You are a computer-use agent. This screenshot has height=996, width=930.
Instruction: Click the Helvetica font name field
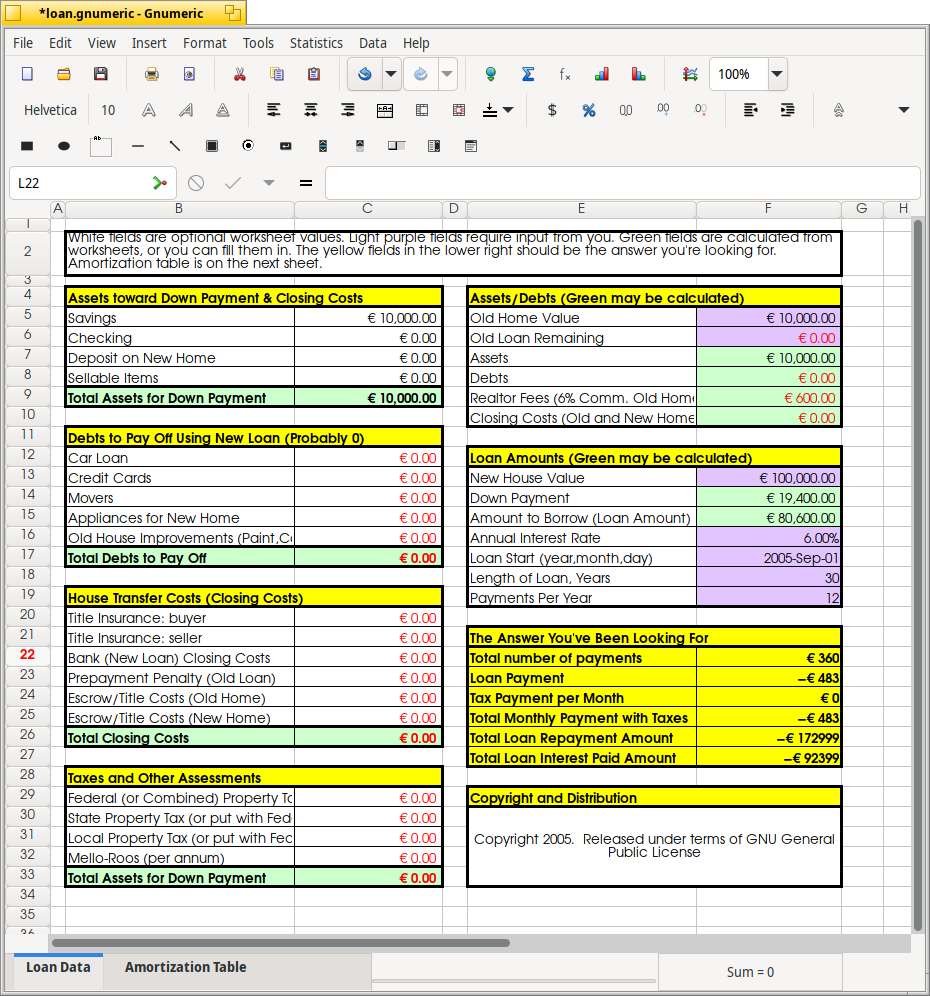coord(50,111)
